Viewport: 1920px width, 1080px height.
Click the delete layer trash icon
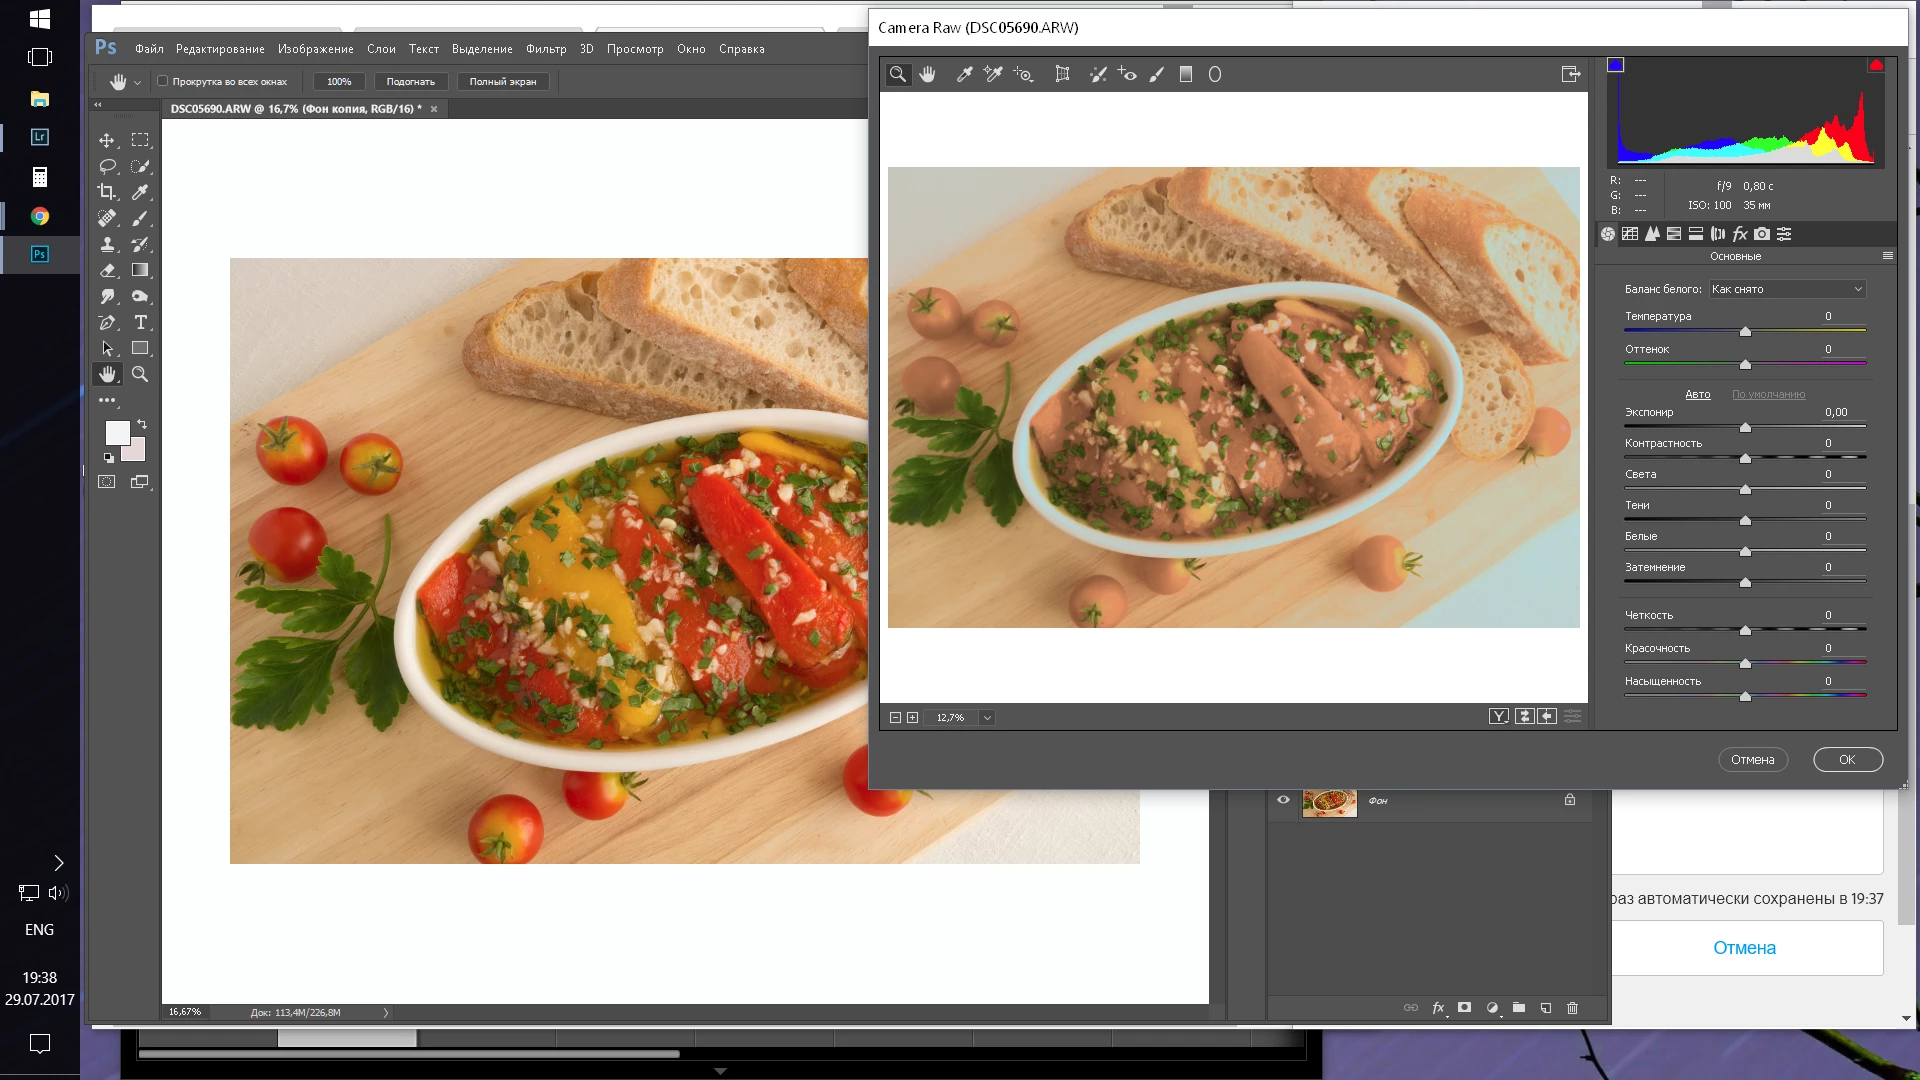point(1572,1008)
